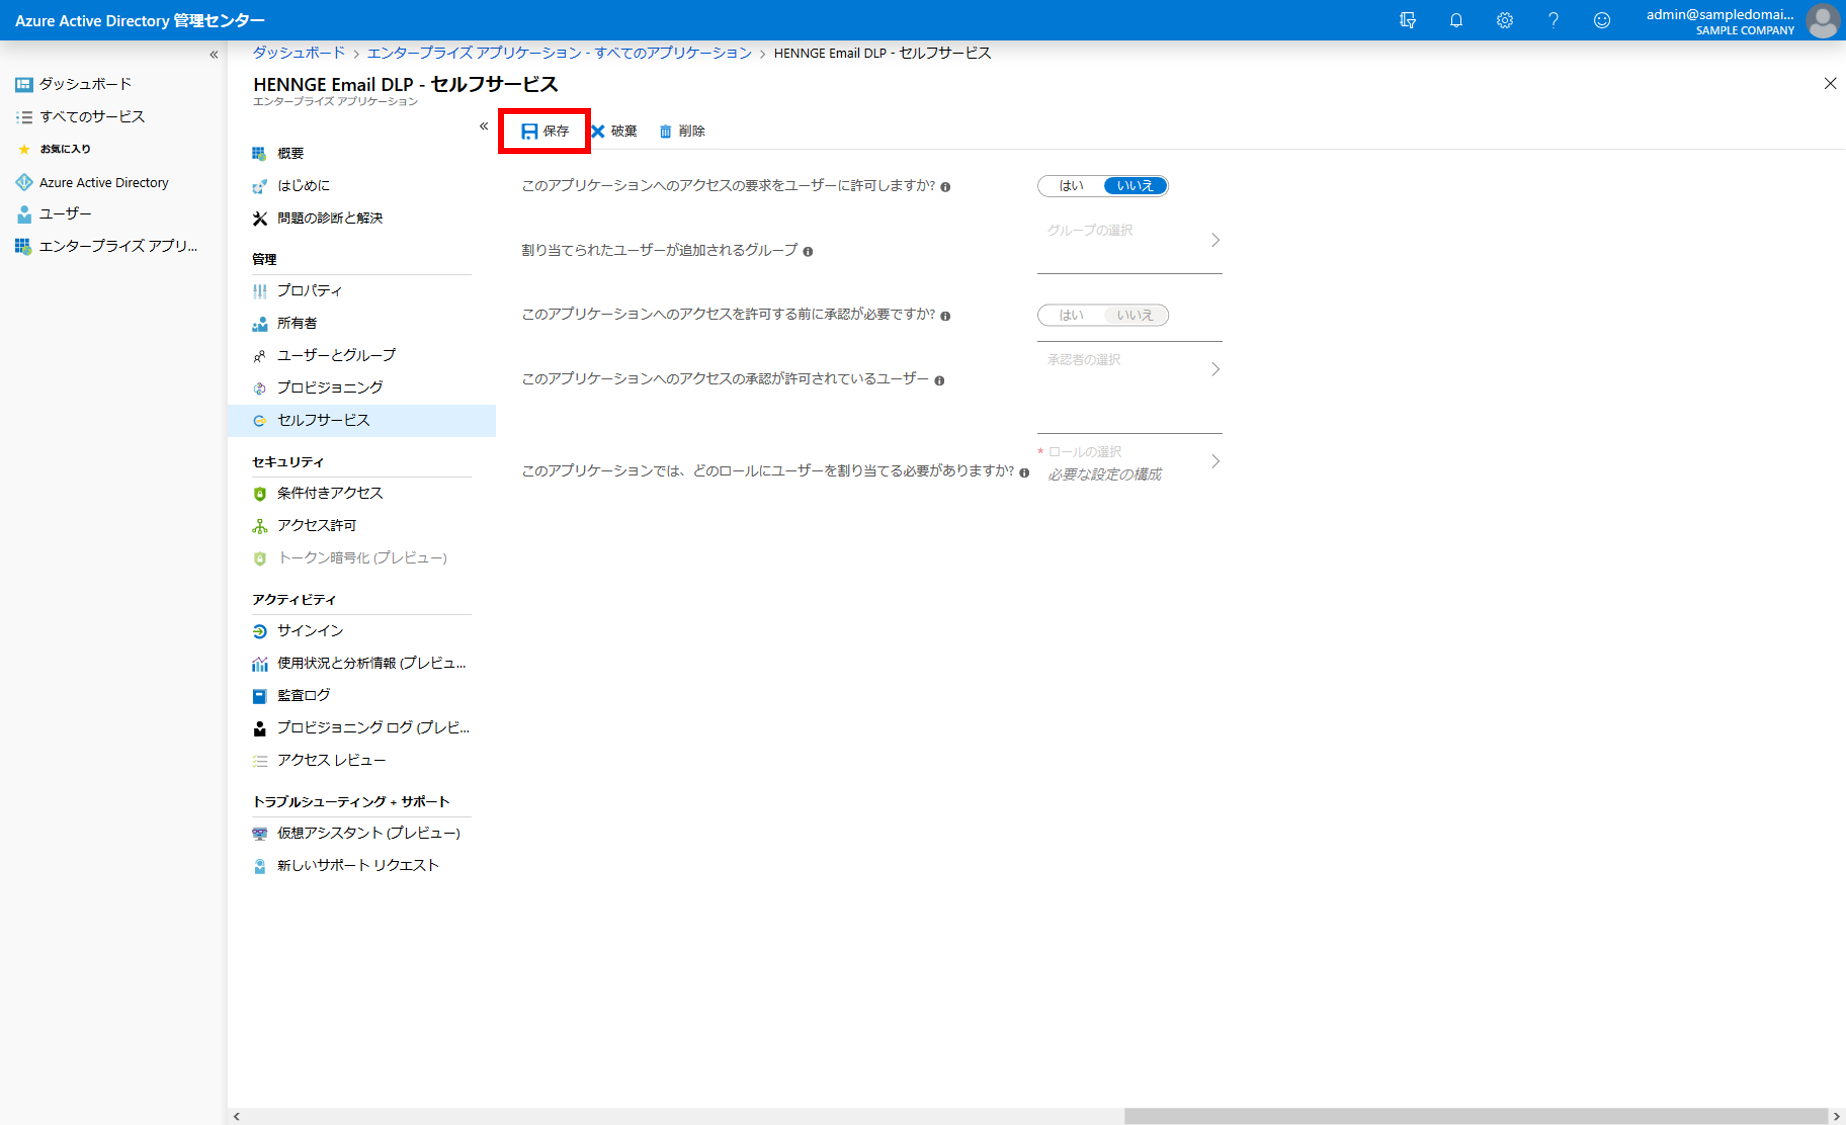Screen dimensions: 1846x1125
Task: Set approval required toggle to いいえ
Action: click(1135, 315)
